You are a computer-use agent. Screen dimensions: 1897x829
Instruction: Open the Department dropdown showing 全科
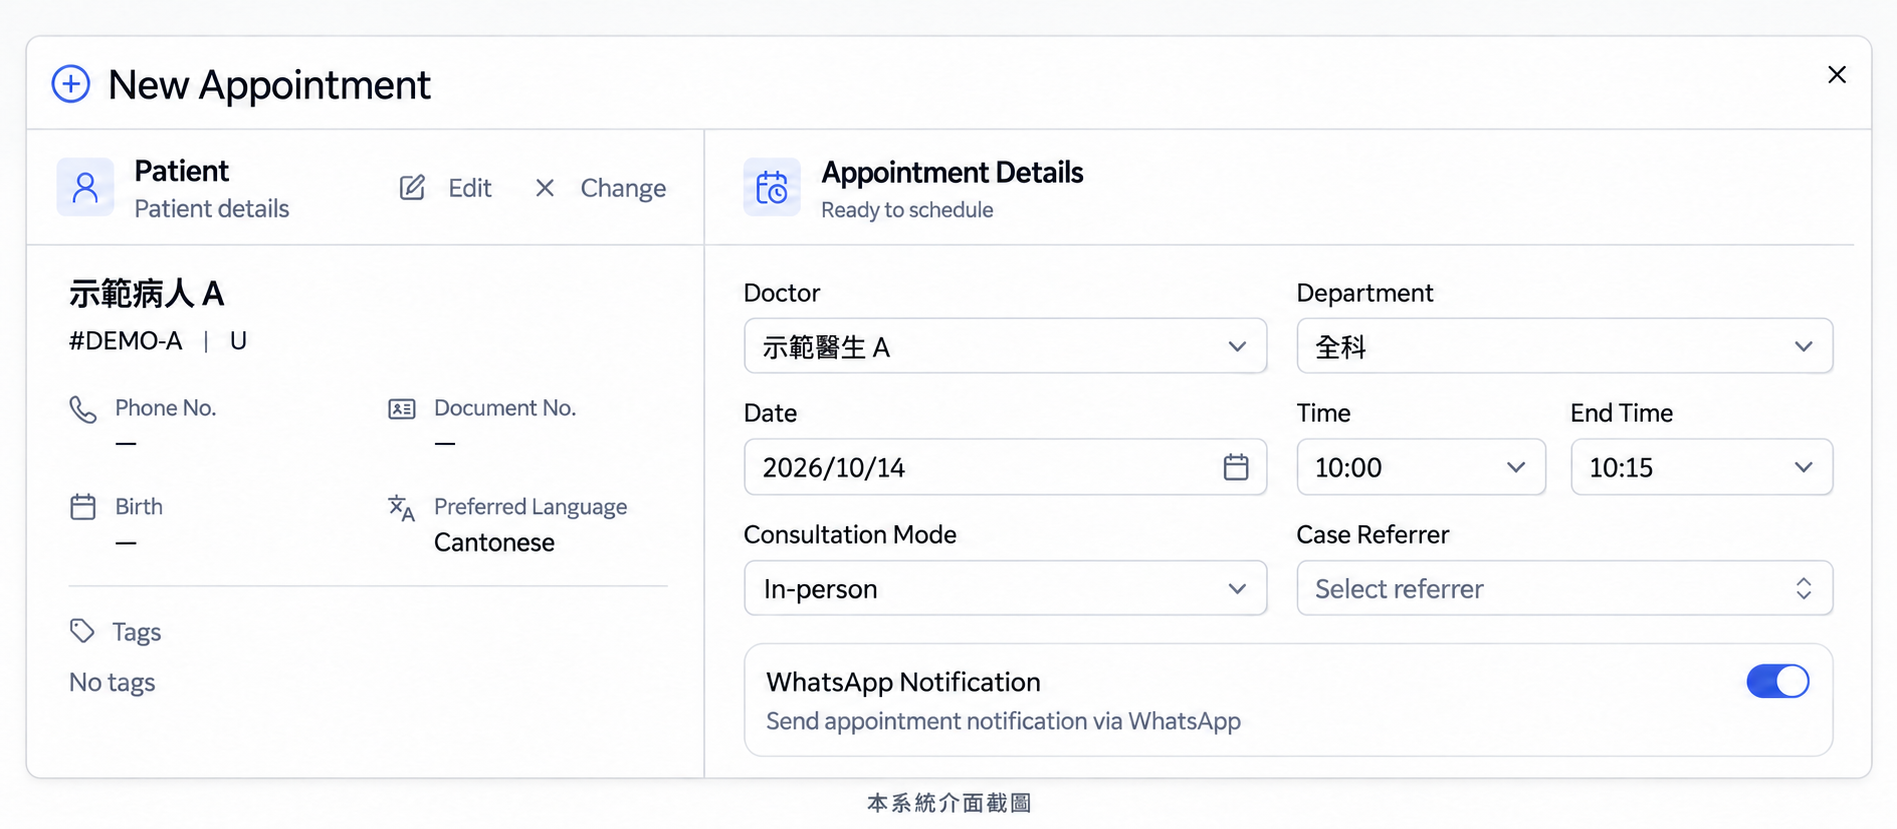(1564, 346)
